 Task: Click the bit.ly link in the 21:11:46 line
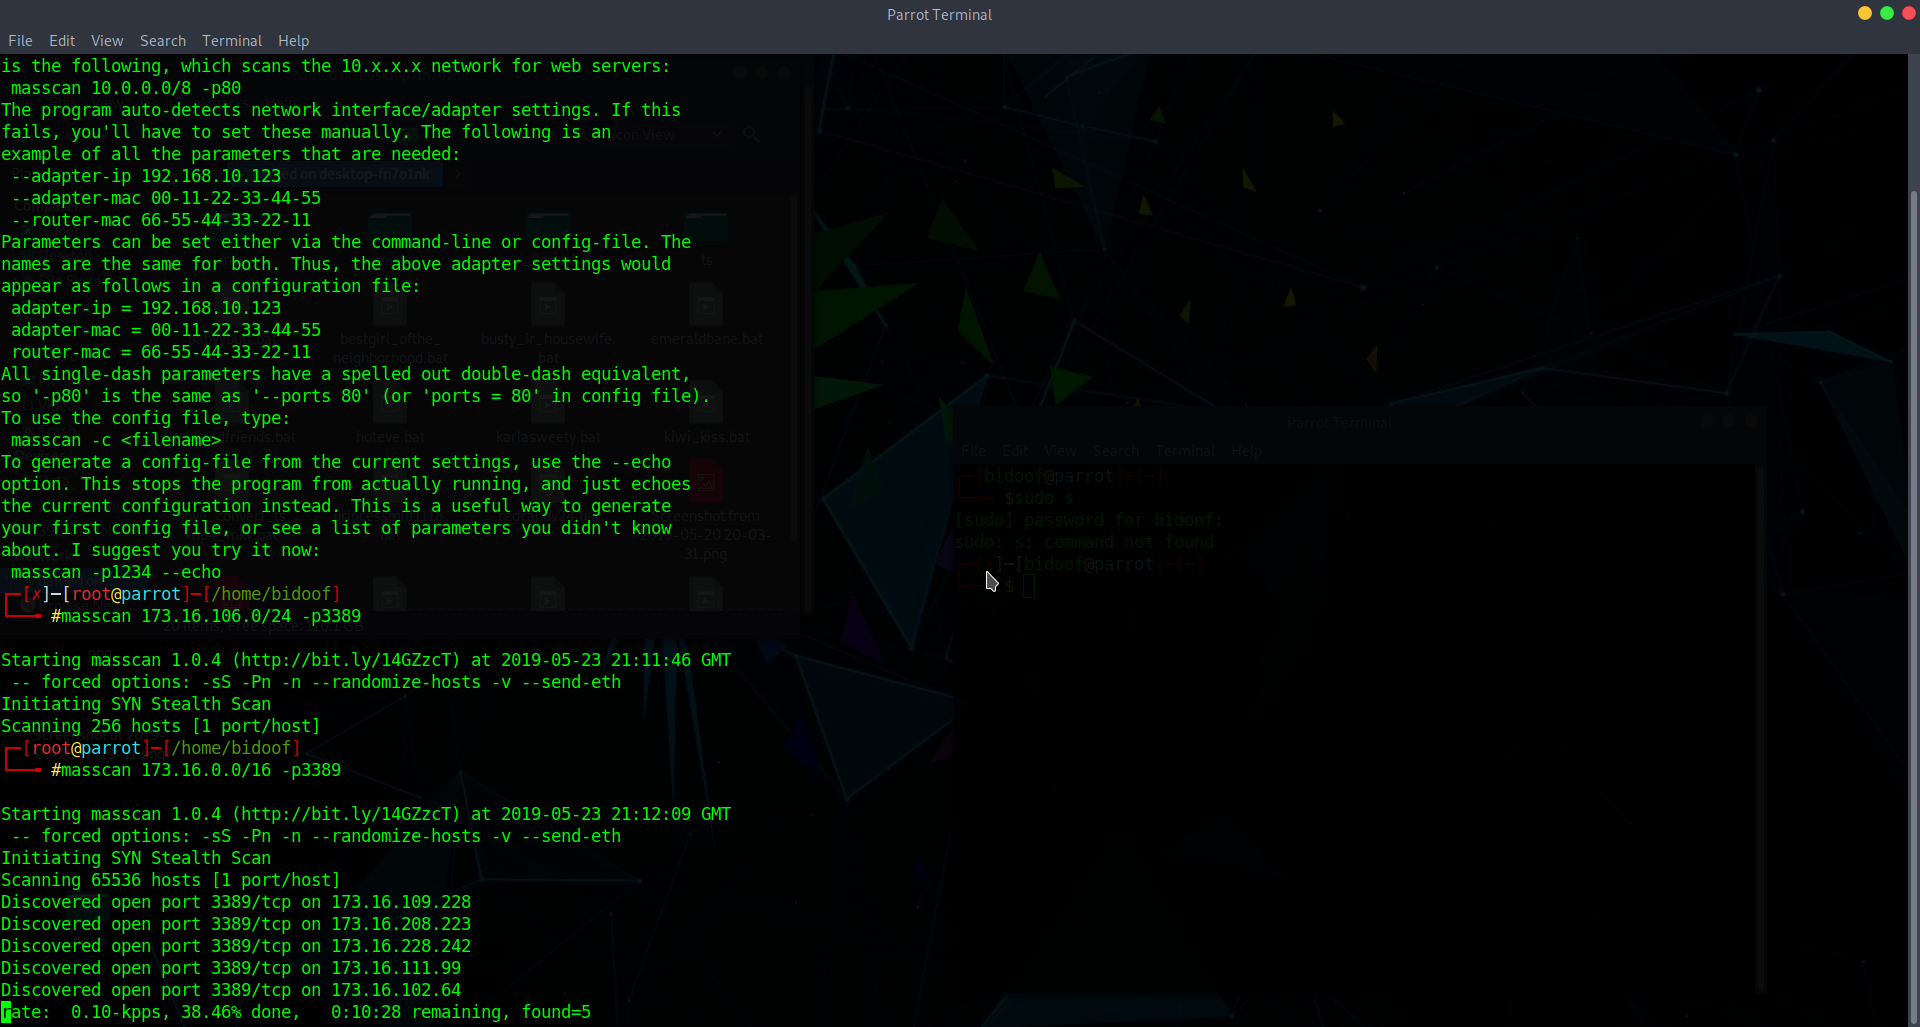coord(346,660)
